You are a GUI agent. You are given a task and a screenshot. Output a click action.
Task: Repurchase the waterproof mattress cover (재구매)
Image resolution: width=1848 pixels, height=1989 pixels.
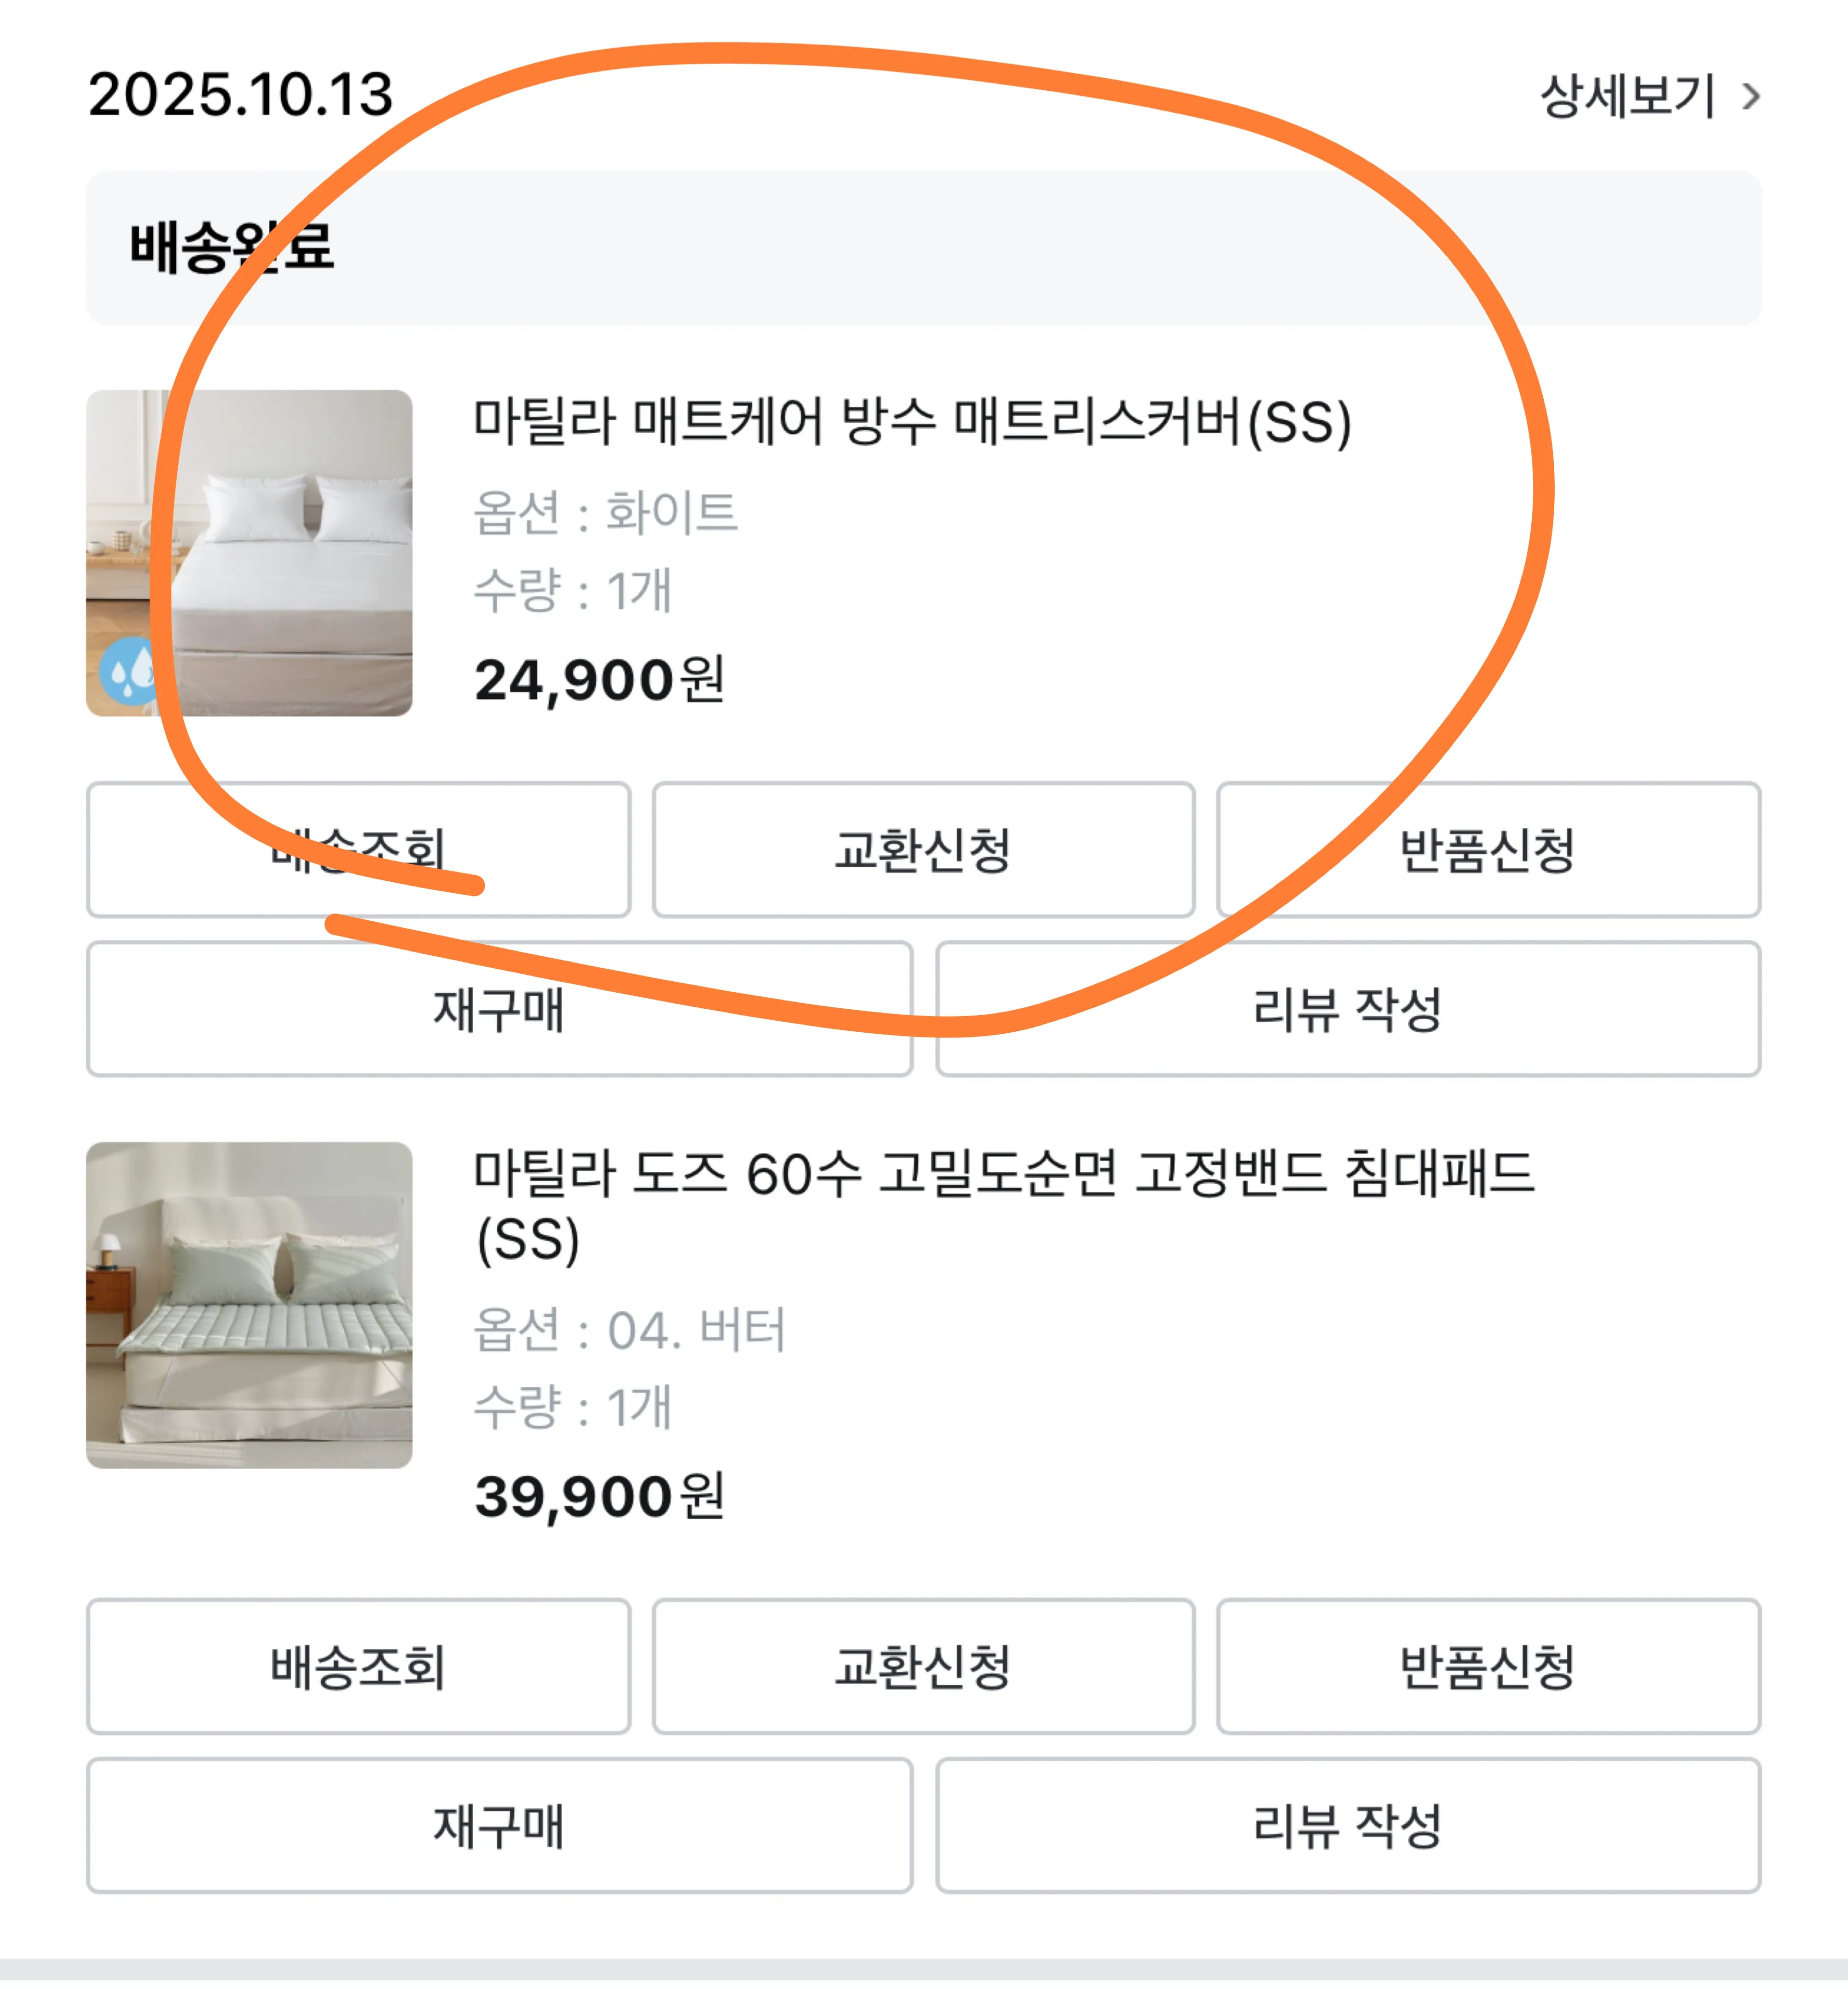499,1008
